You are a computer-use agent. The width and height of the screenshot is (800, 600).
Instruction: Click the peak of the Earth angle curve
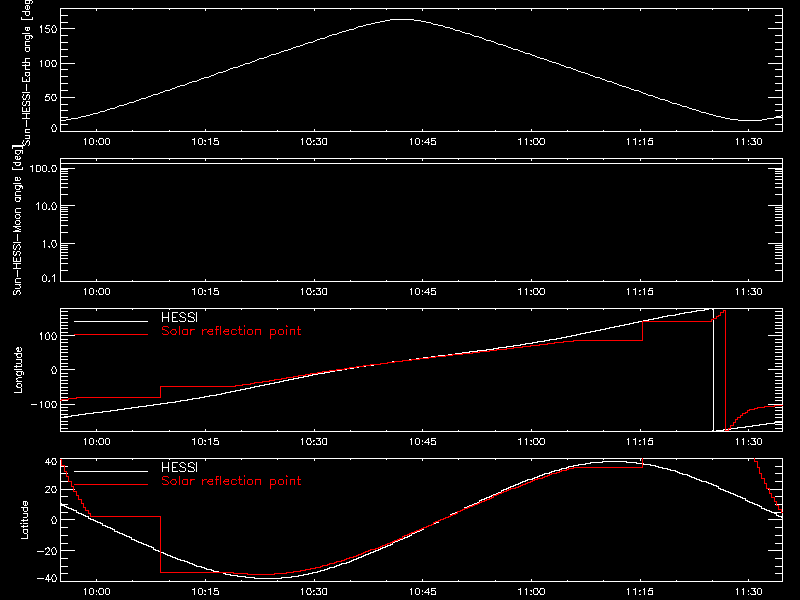pyautogui.click(x=403, y=19)
